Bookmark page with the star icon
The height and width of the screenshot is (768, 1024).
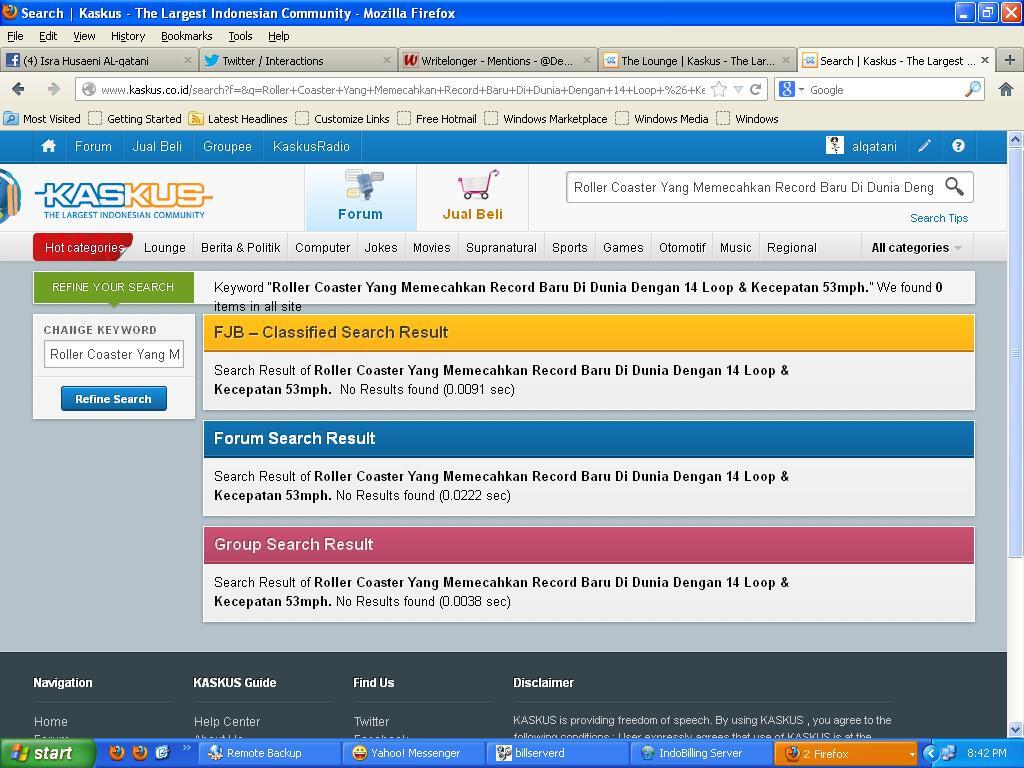point(718,89)
